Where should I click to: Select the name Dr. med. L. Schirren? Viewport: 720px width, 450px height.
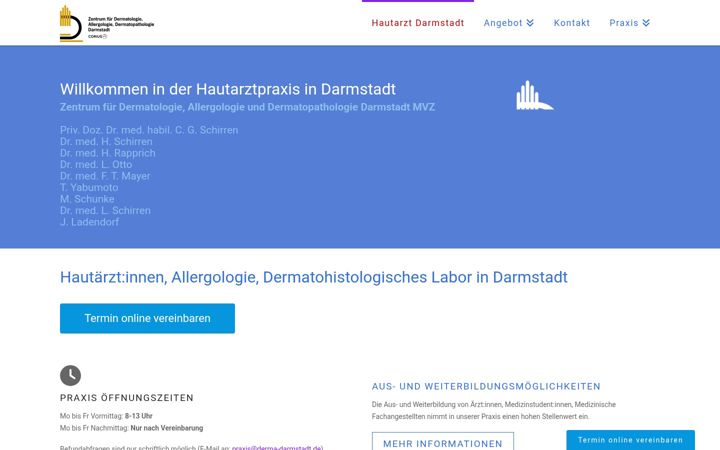click(x=105, y=210)
